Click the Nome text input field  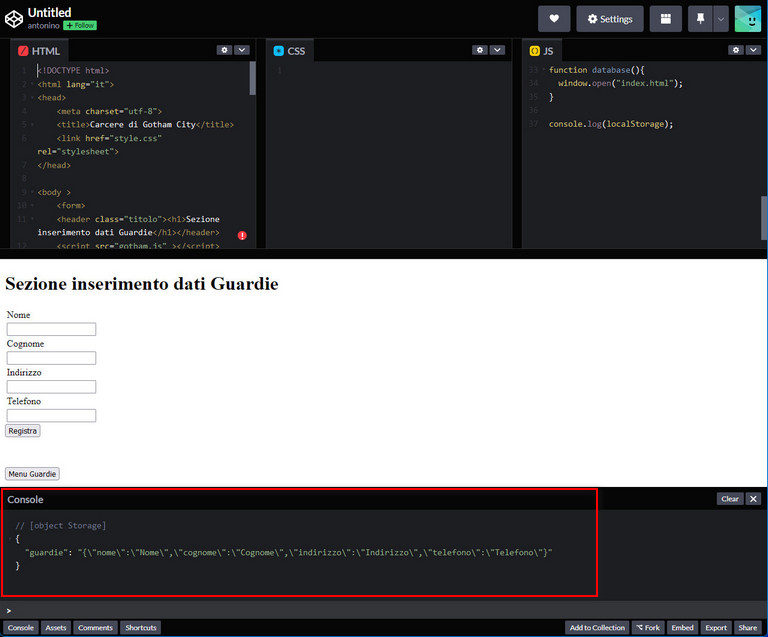(x=51, y=329)
